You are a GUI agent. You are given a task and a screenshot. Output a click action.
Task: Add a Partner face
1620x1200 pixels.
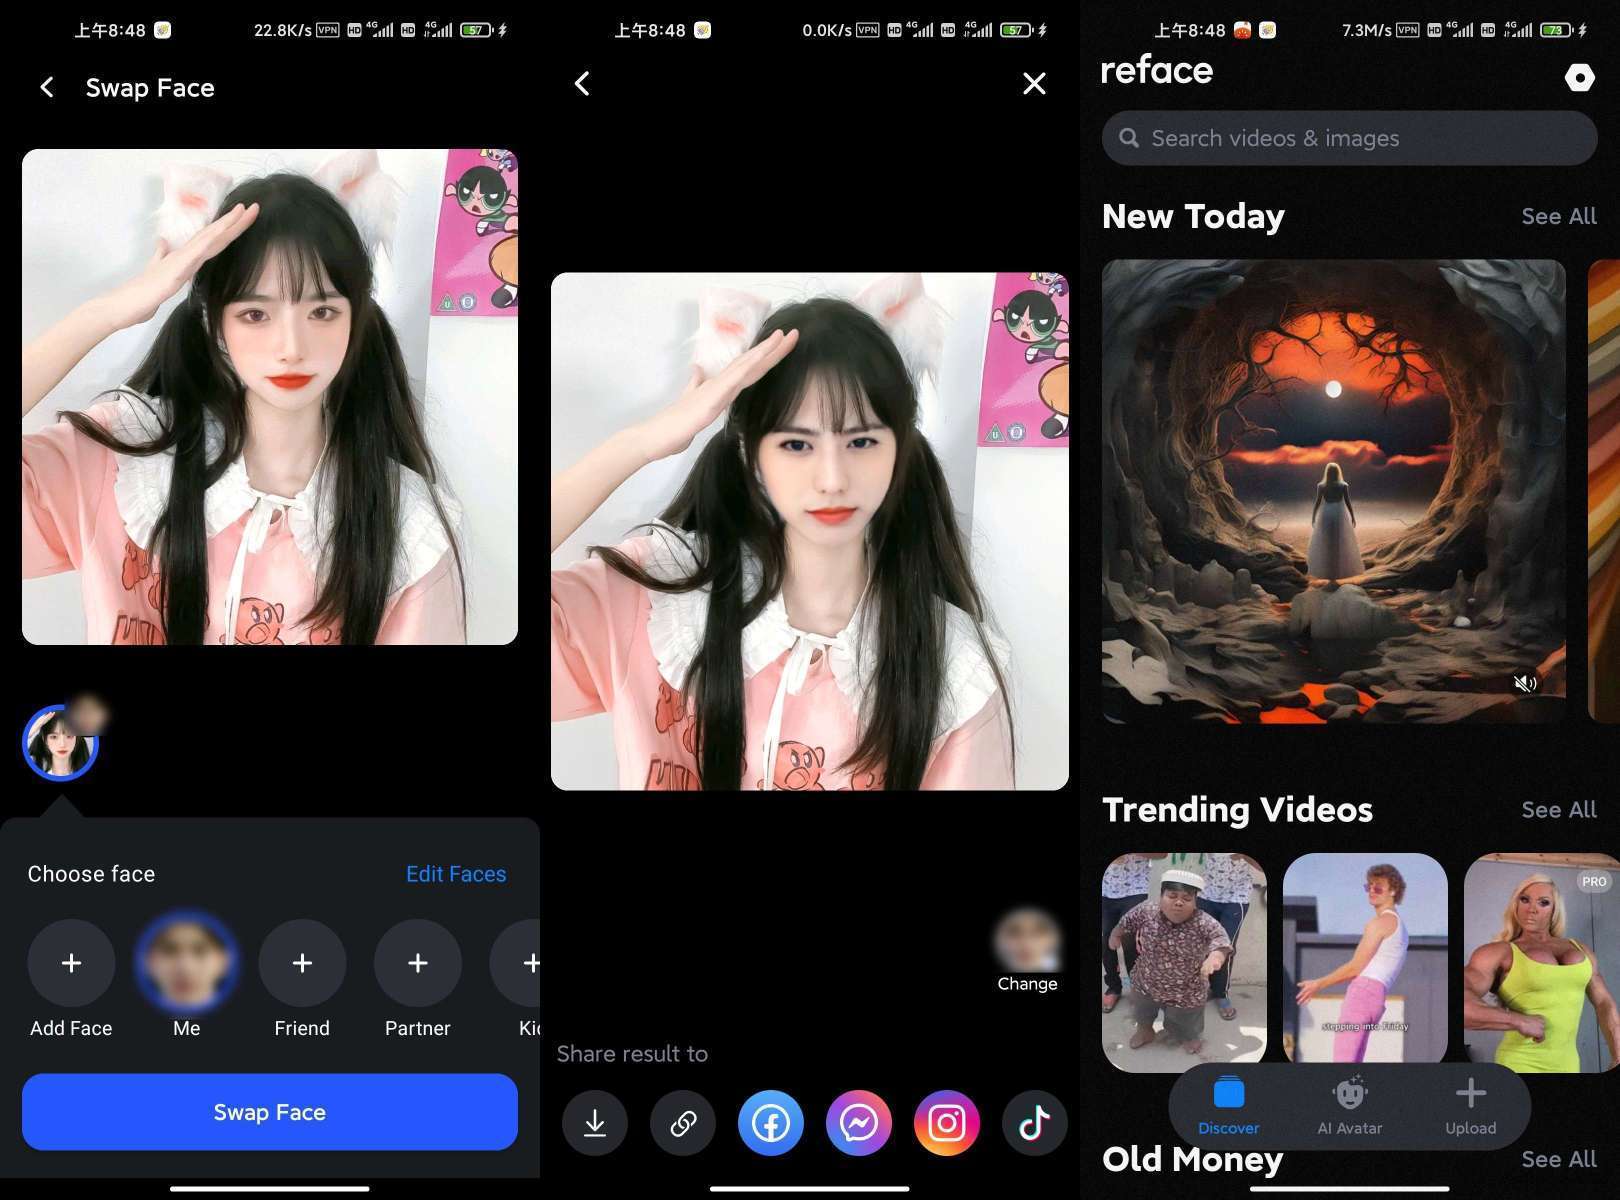point(418,963)
